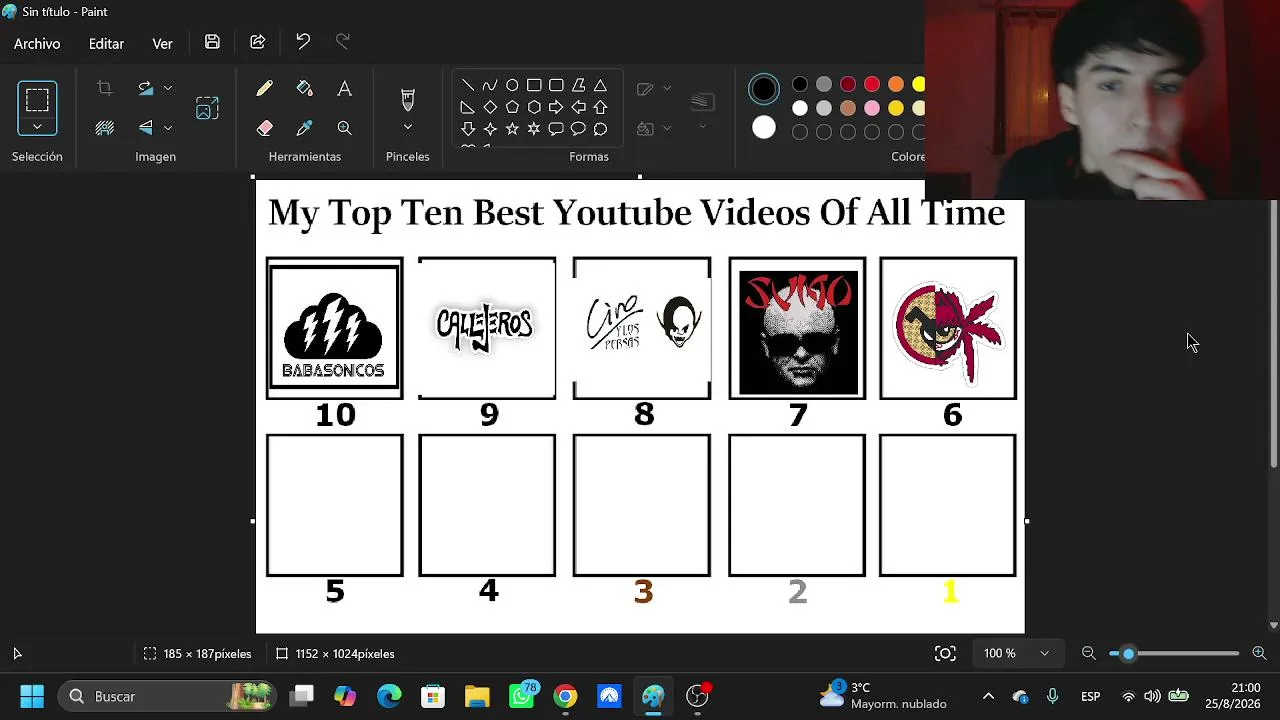
Task: Pick the black color swatch
Action: (800, 84)
